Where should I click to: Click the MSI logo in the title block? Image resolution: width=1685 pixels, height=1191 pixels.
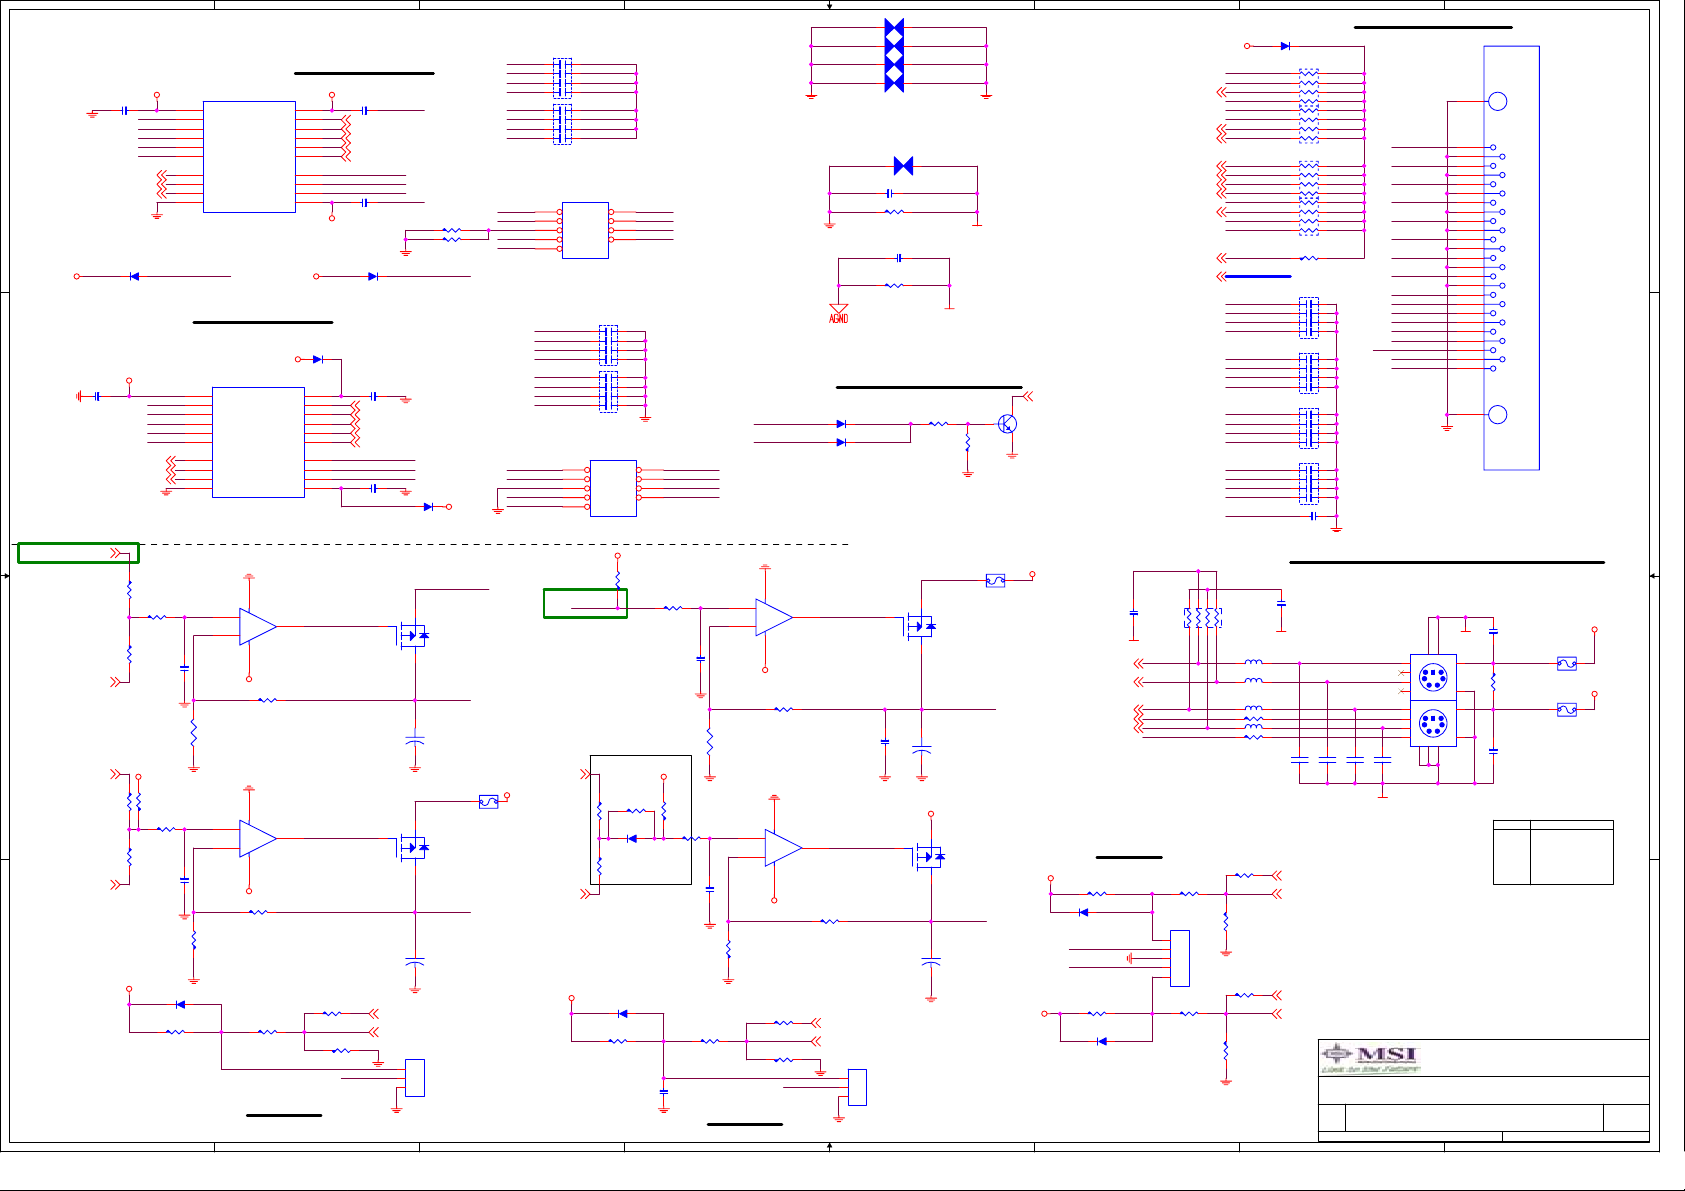point(1371,1058)
